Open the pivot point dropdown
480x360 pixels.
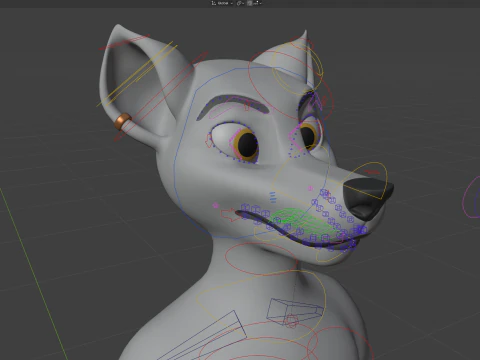click(240, 3)
